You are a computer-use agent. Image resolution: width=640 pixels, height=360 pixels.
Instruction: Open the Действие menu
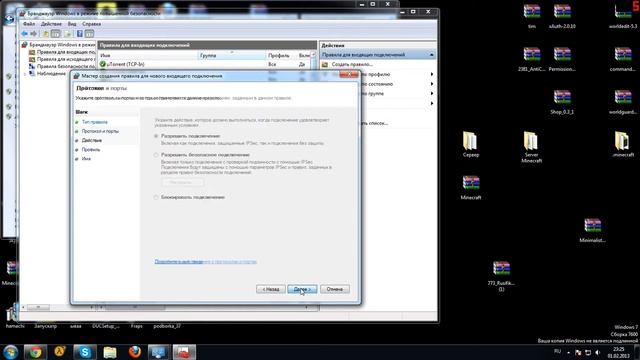(x=51, y=24)
